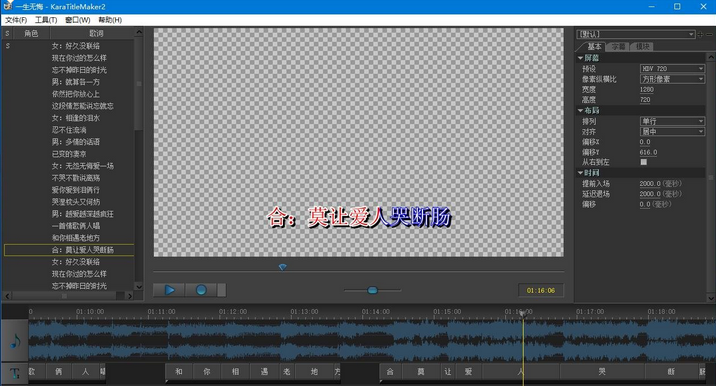
Task: Click the up arrow of the lyric list scrollbar
Action: pos(139,32)
